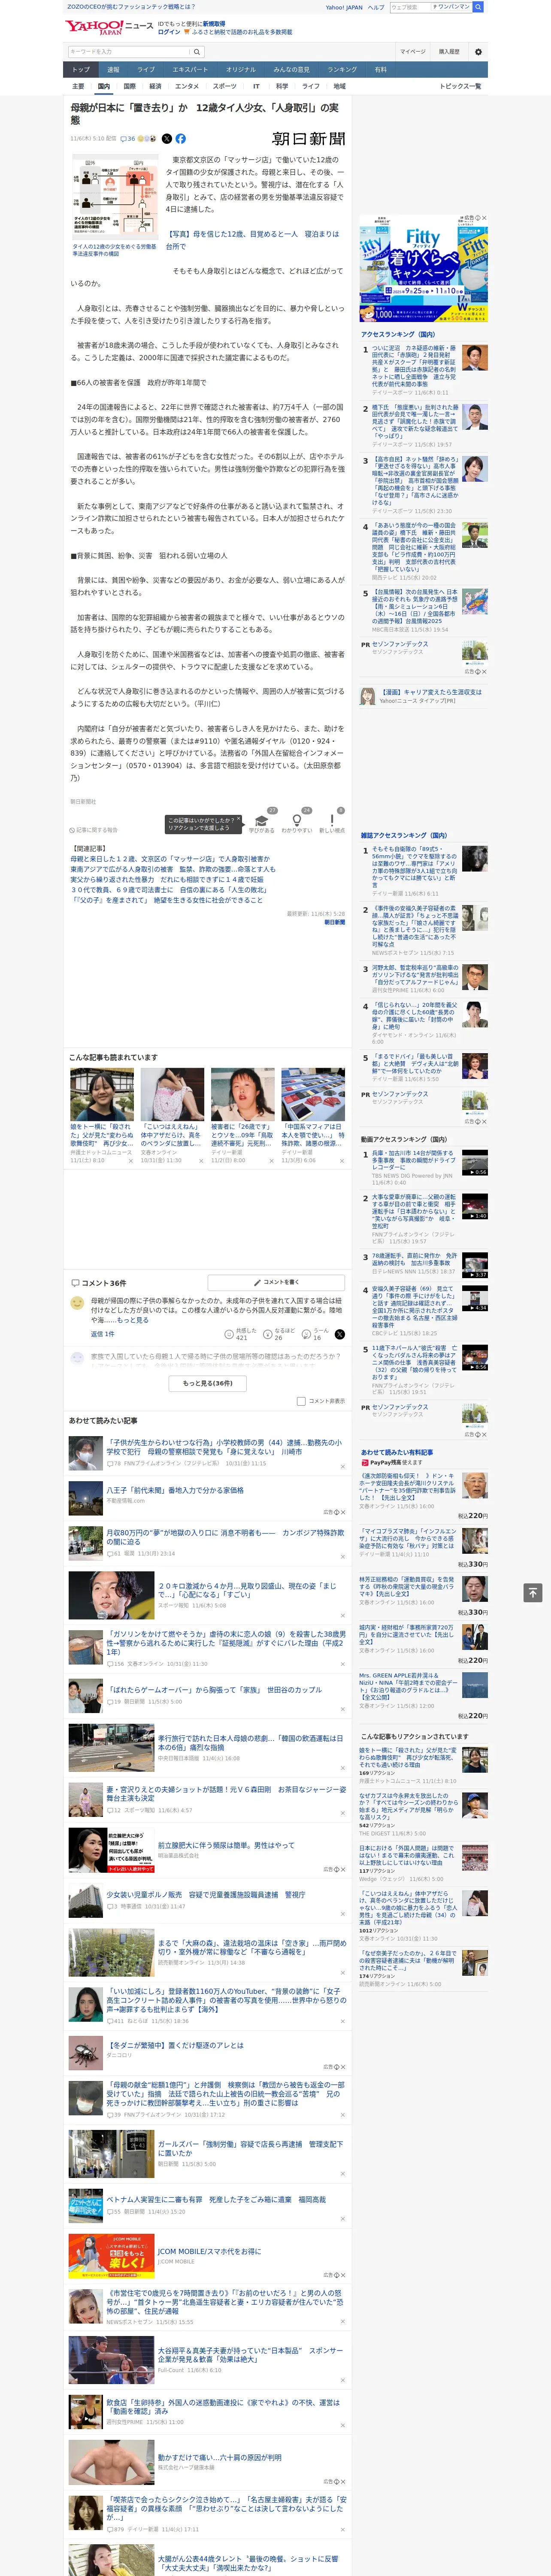Select the 地域 category tab
Screen dimensions: 551x2576
(x=339, y=86)
